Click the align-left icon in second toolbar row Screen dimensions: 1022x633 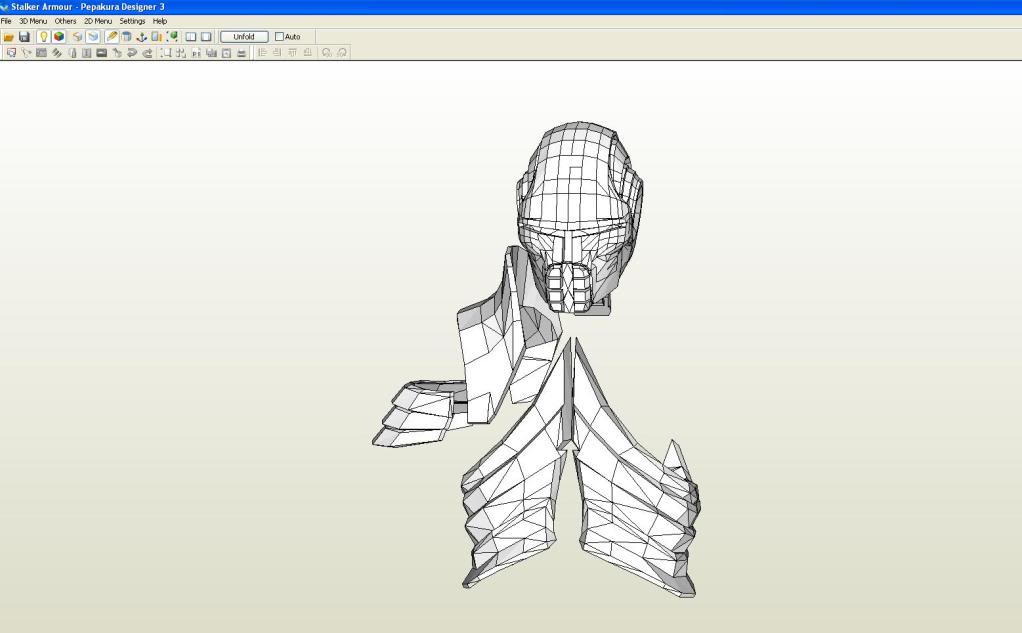point(262,53)
